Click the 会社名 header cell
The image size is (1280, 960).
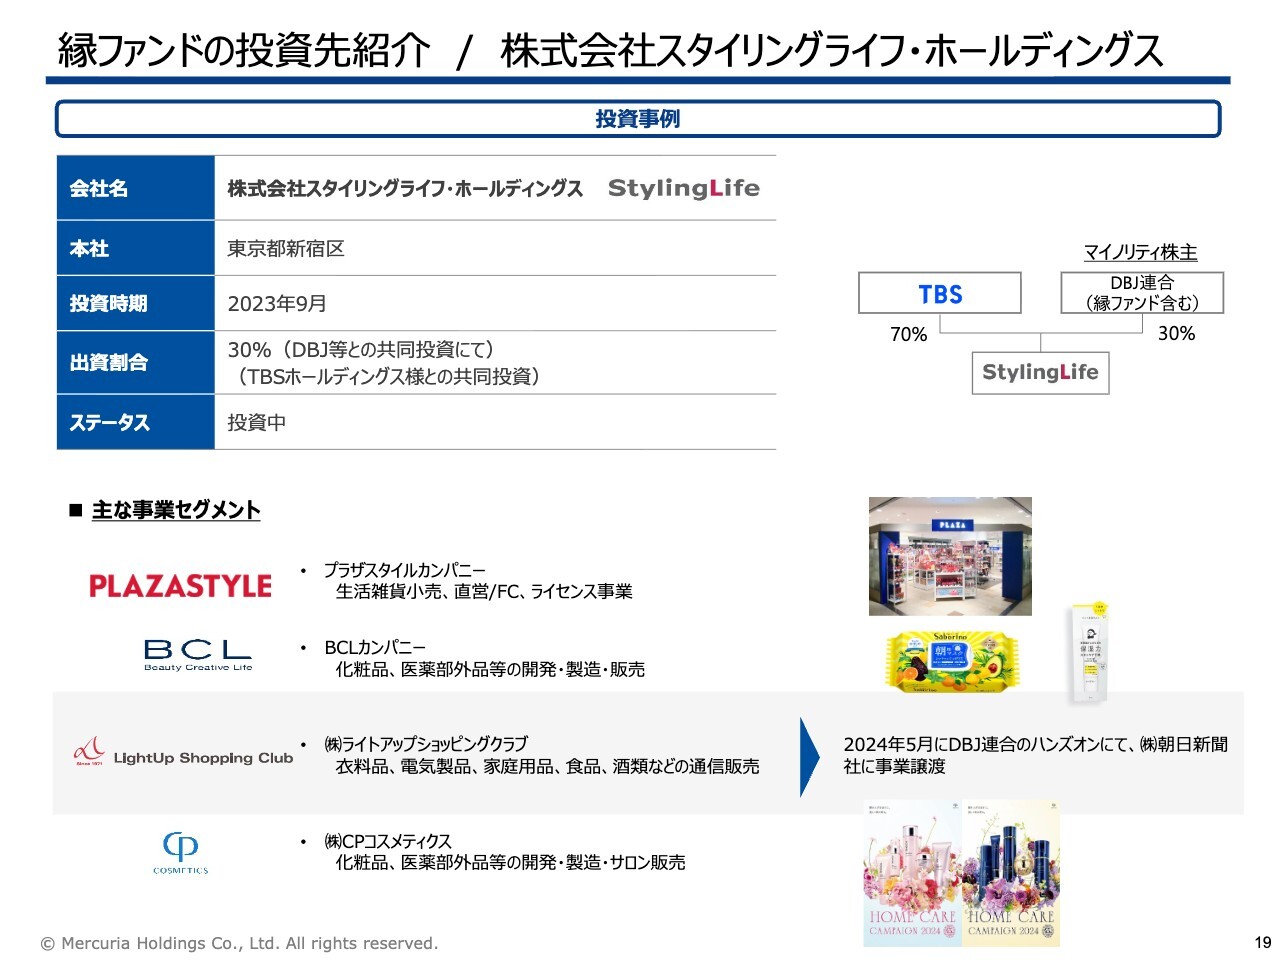tap(136, 188)
